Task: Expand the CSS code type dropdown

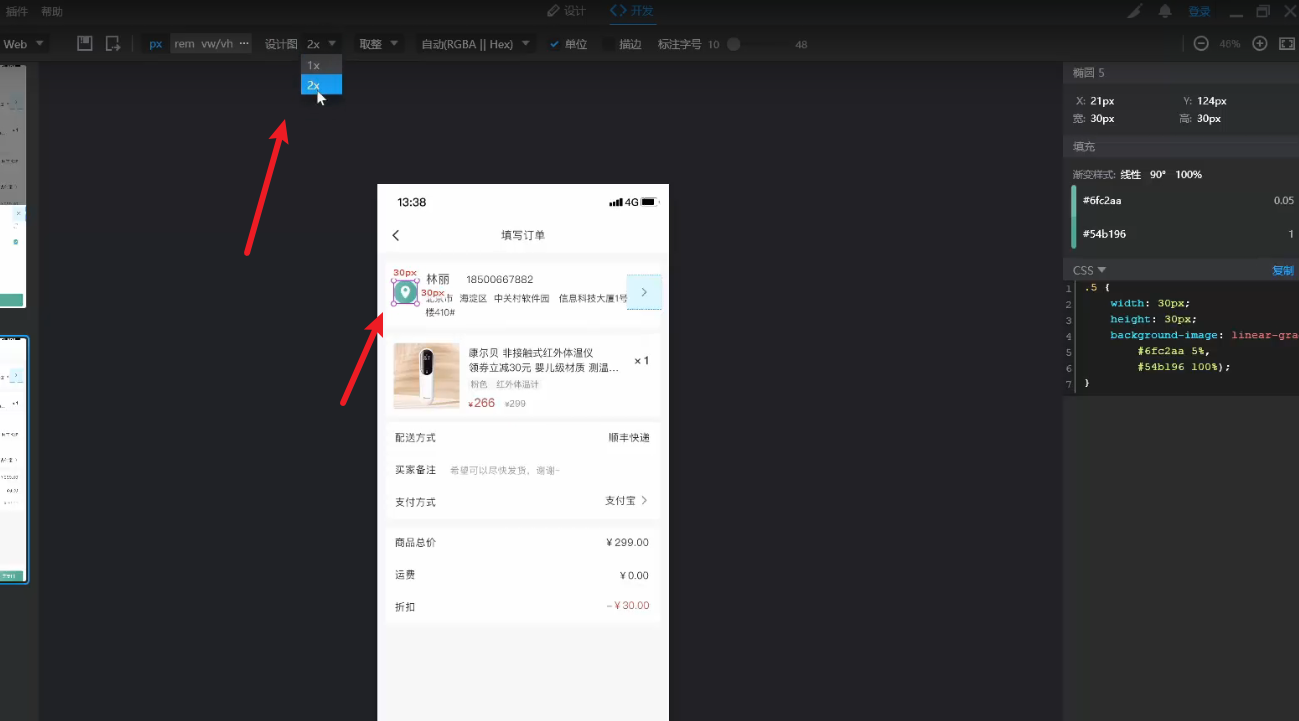Action: [x=1090, y=270]
